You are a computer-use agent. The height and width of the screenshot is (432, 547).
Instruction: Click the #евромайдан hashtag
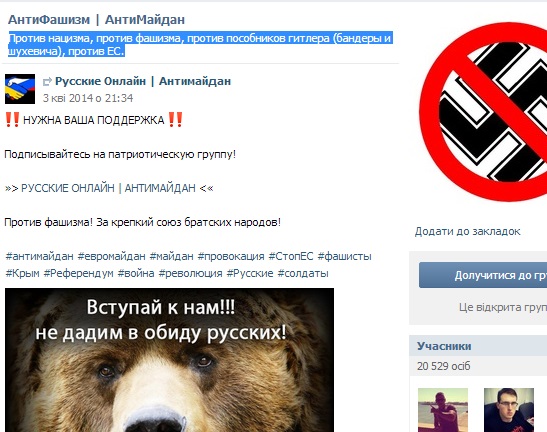[111, 256]
